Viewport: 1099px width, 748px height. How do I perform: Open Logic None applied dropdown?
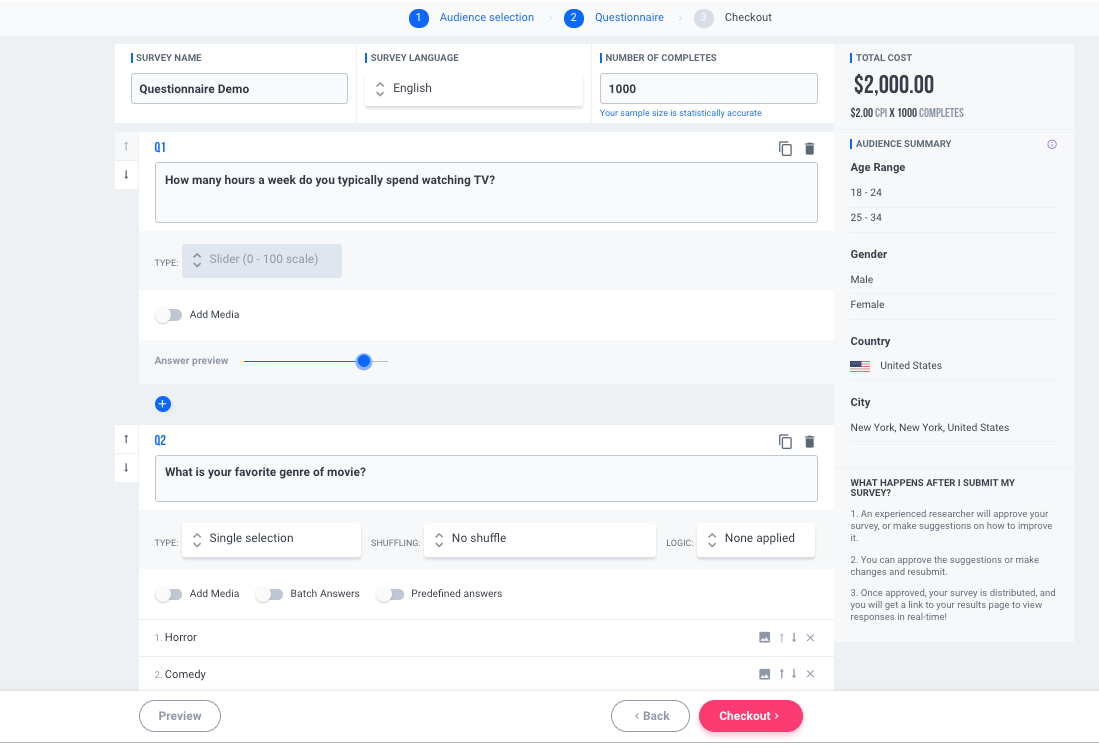(x=756, y=539)
